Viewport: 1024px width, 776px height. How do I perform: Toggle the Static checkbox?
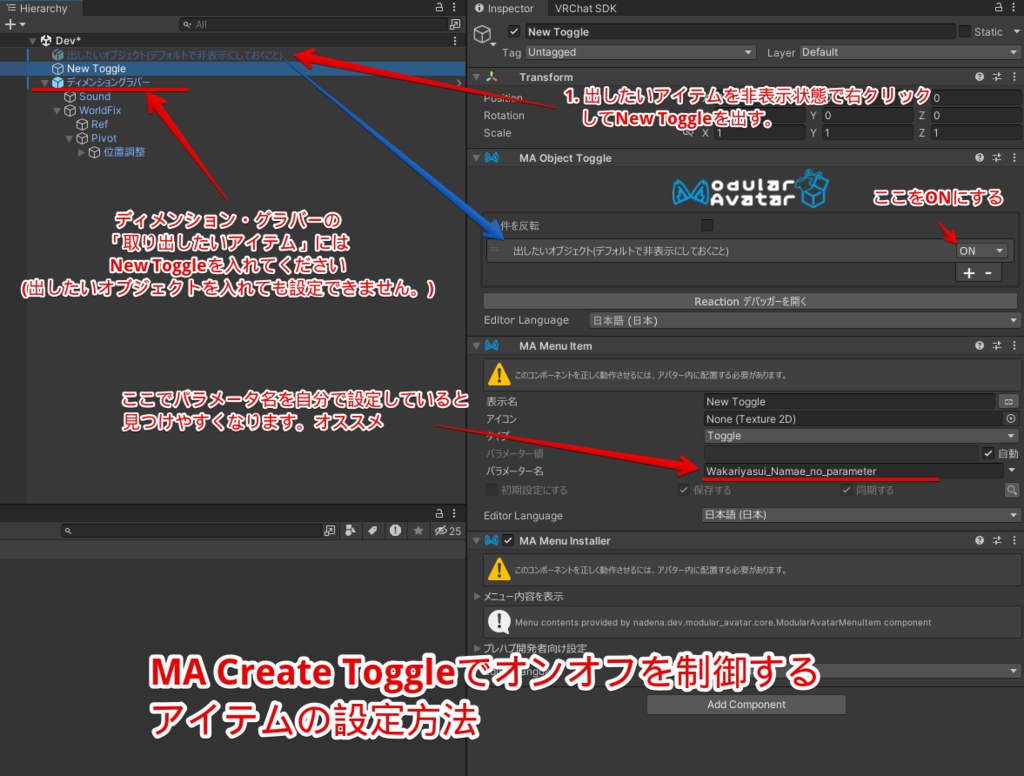965,31
